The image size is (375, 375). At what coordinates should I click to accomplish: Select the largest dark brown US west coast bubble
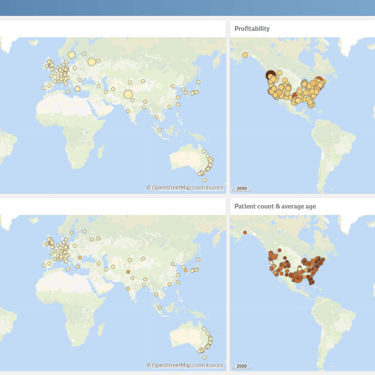270,75
